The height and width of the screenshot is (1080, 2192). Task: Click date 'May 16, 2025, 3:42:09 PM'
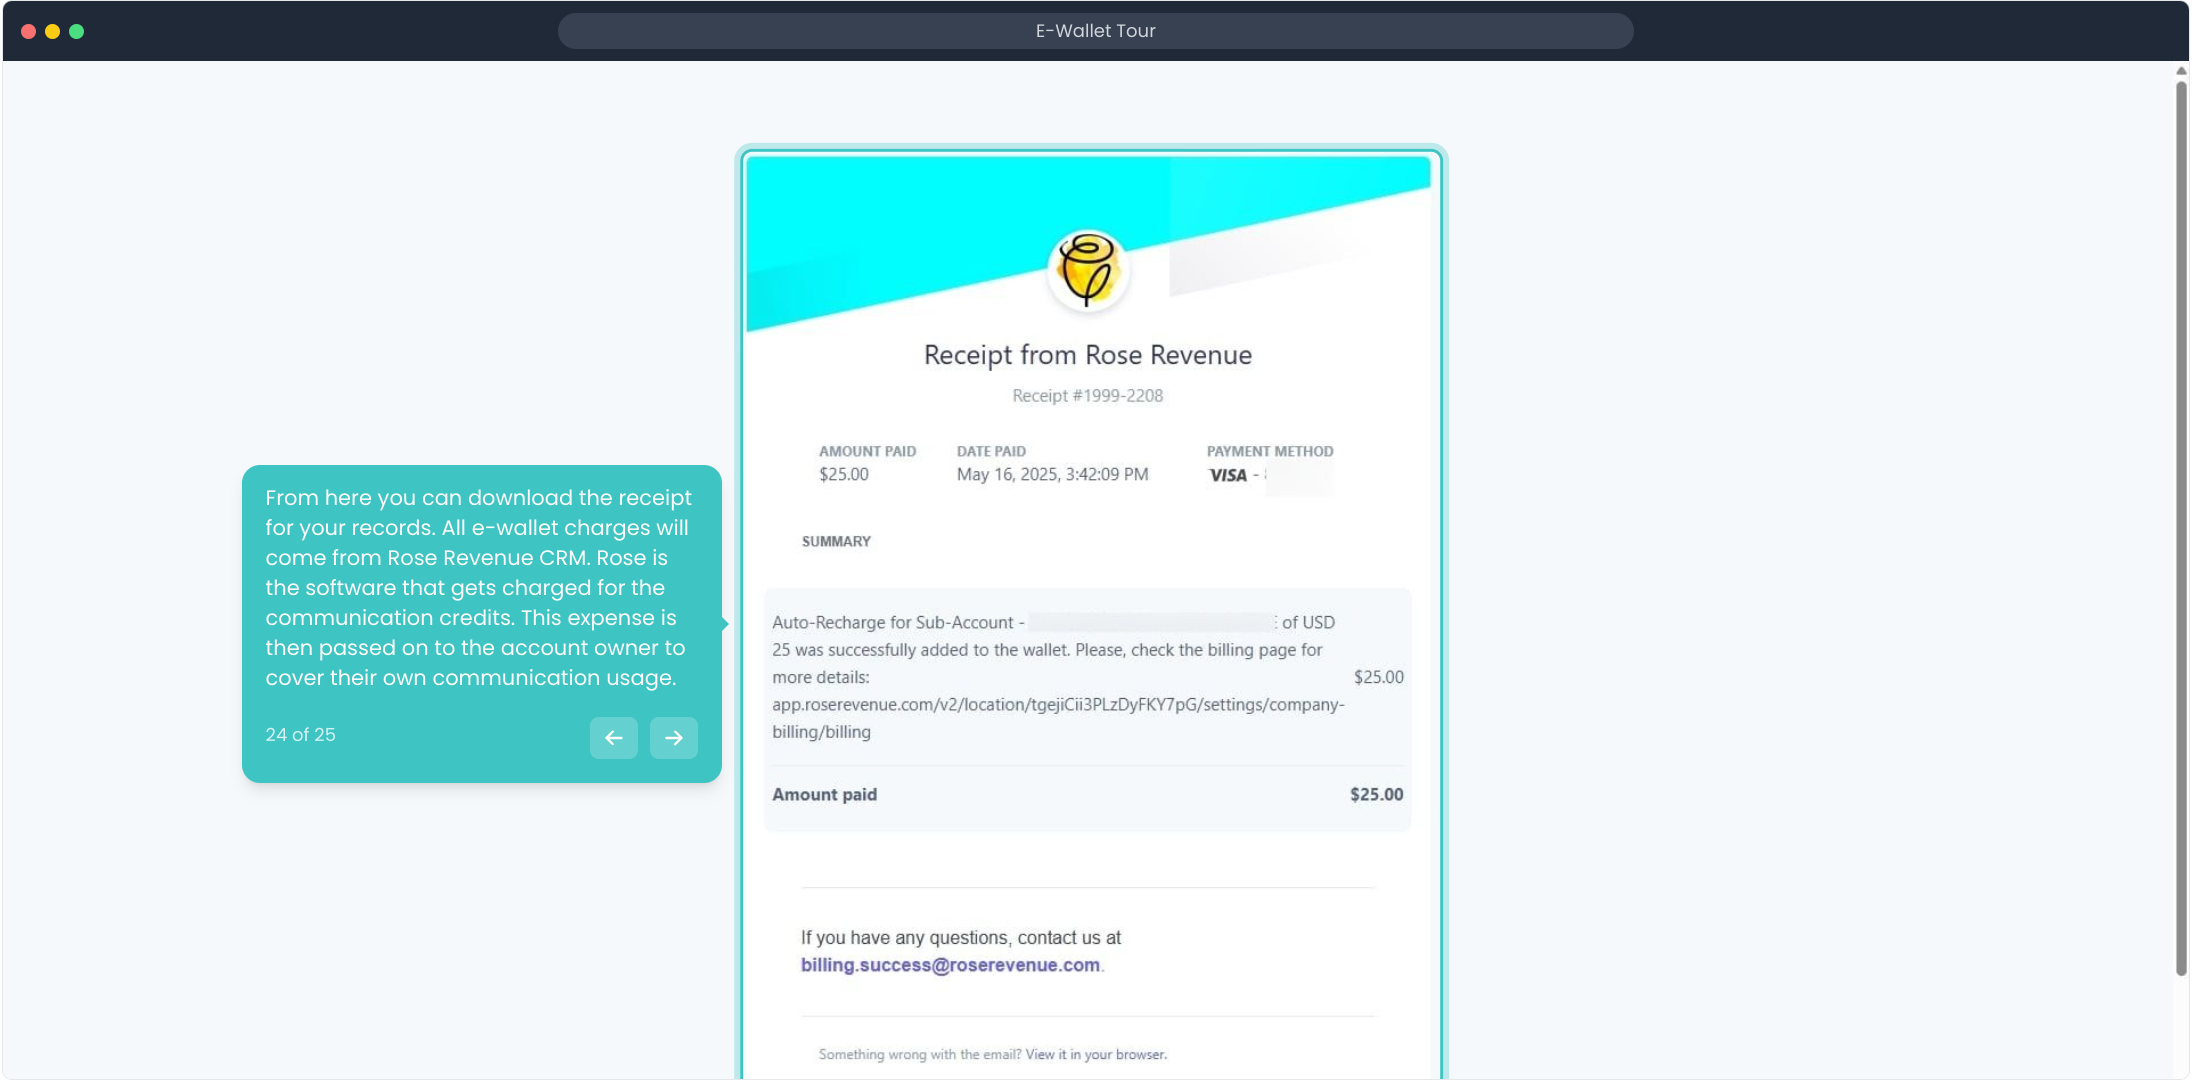(1052, 474)
